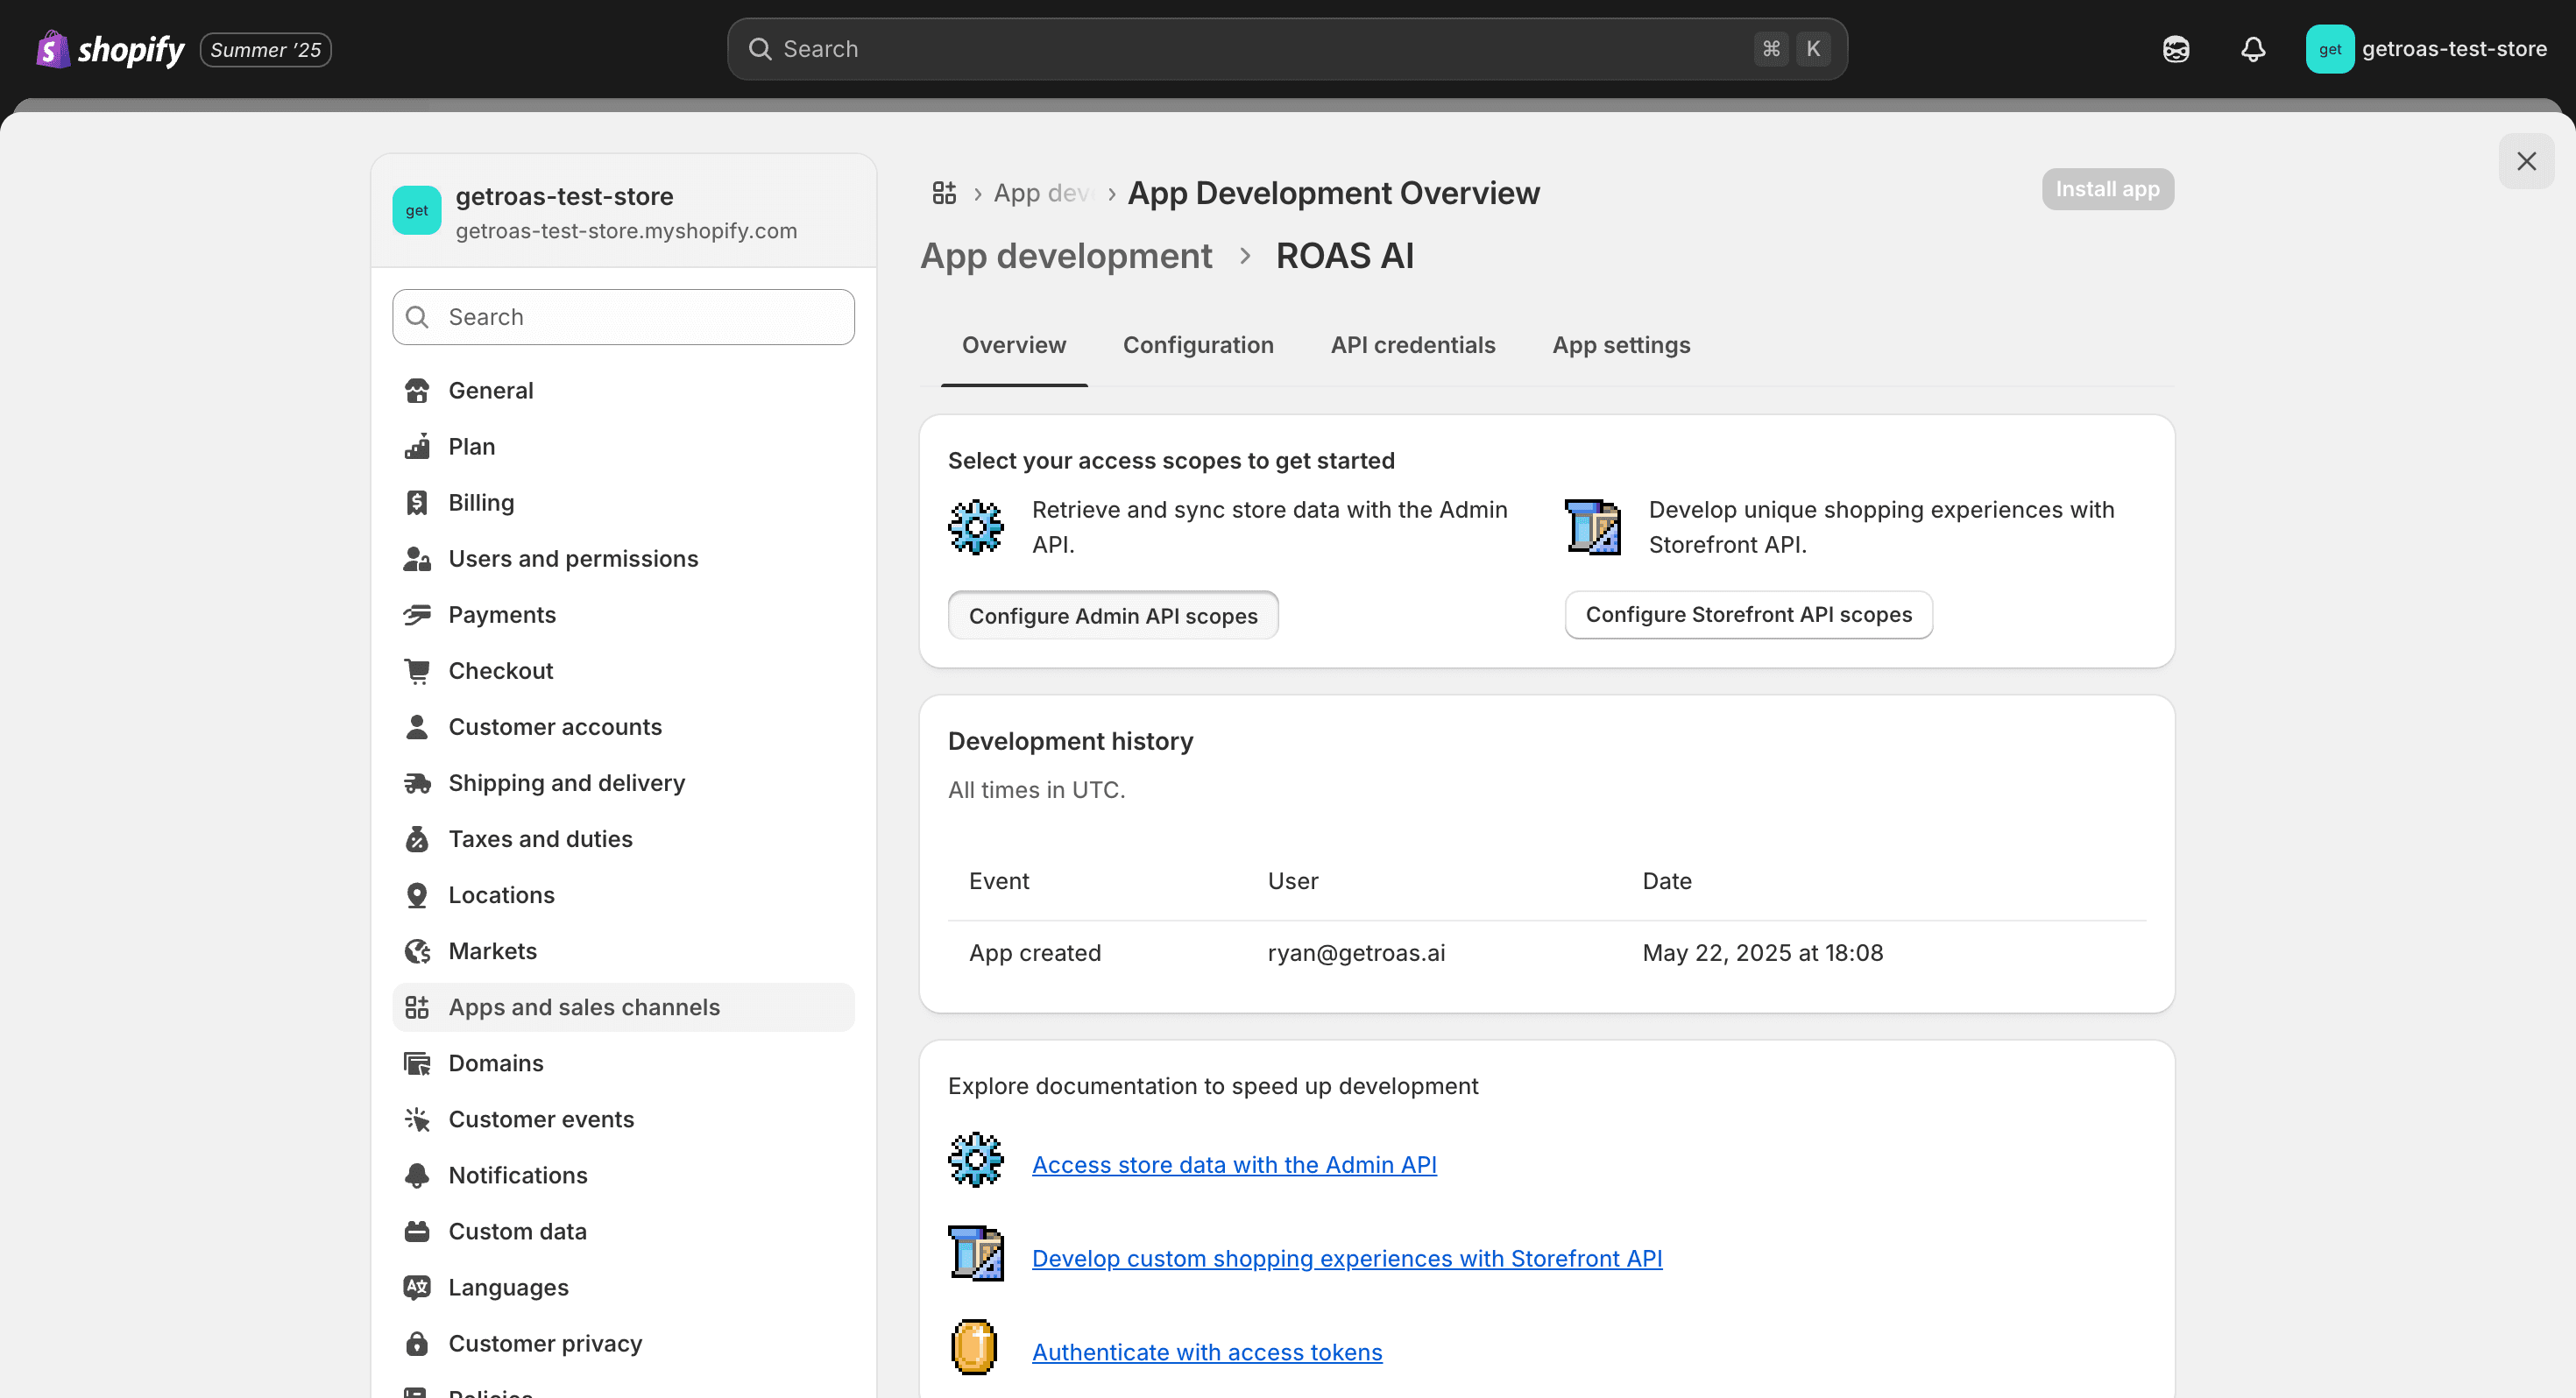The image size is (2576, 1398).
Task: Click Configure Storefront API scopes button
Action: click(x=1748, y=615)
